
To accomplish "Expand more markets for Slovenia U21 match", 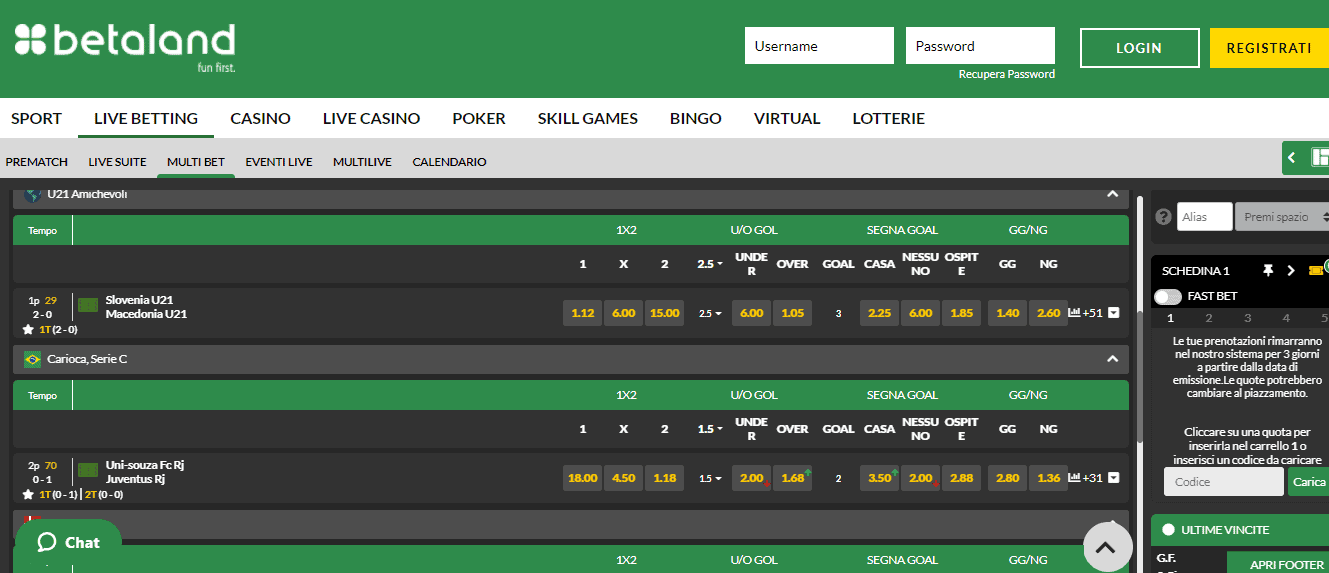I will 1113,313.
